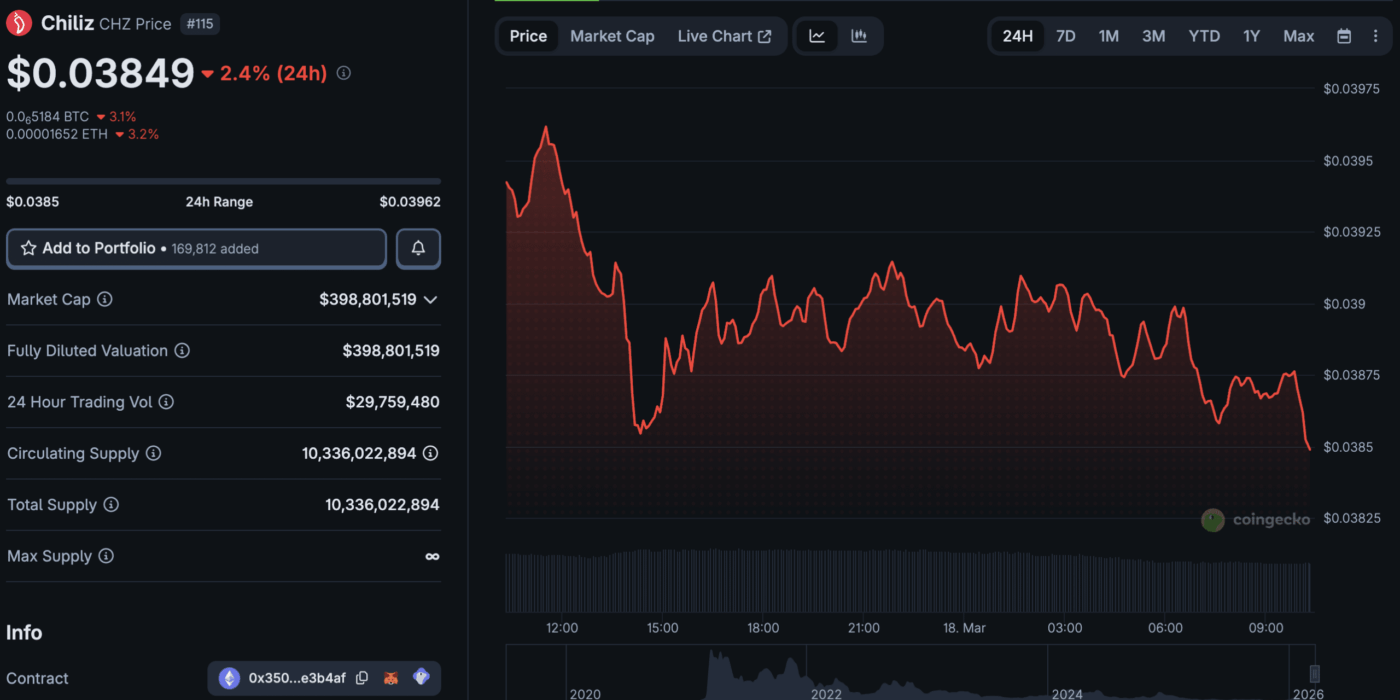Select the 1M time range

click(1108, 36)
